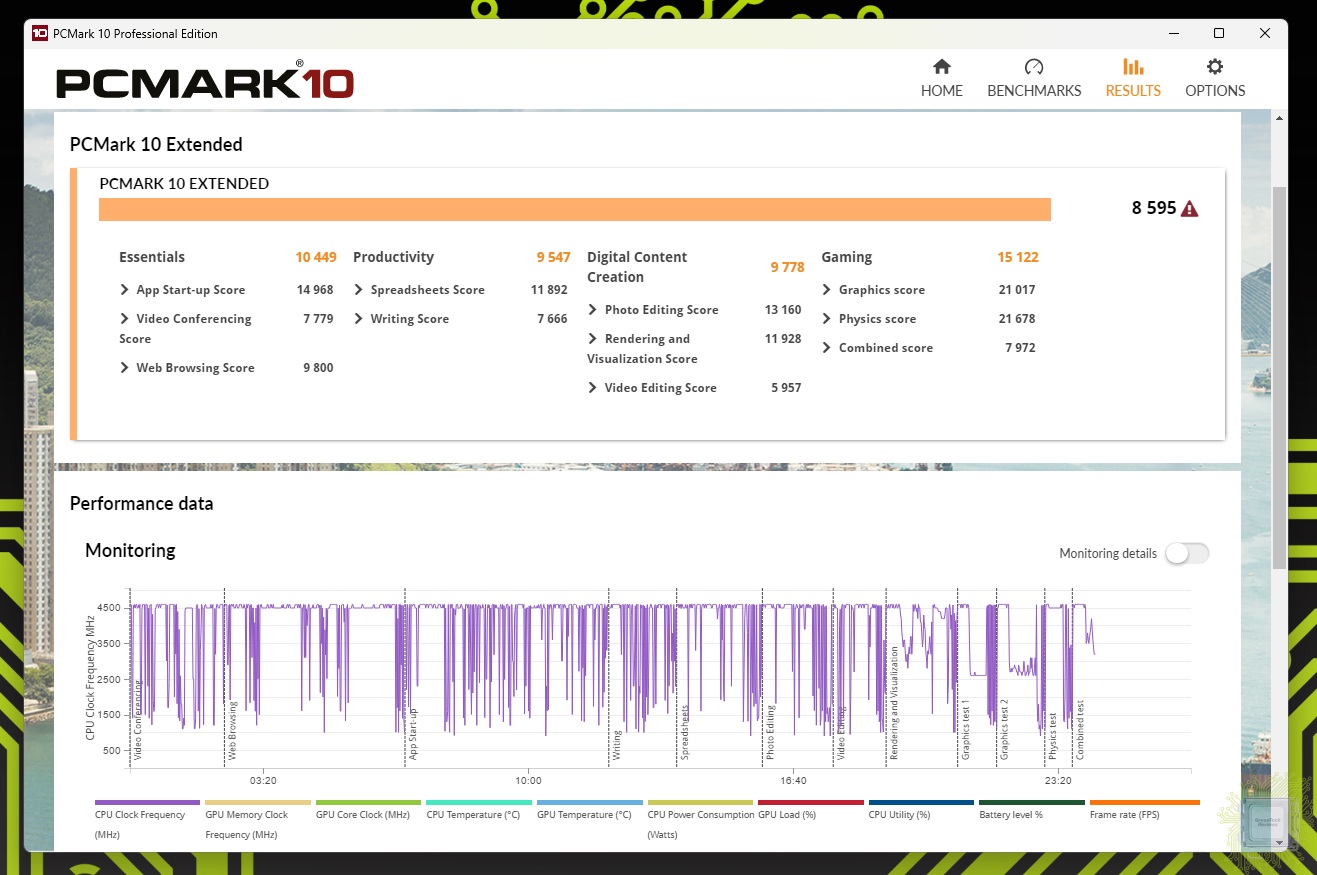1317x875 pixels.
Task: Select the GPU Load legend swatch
Action: (810, 802)
